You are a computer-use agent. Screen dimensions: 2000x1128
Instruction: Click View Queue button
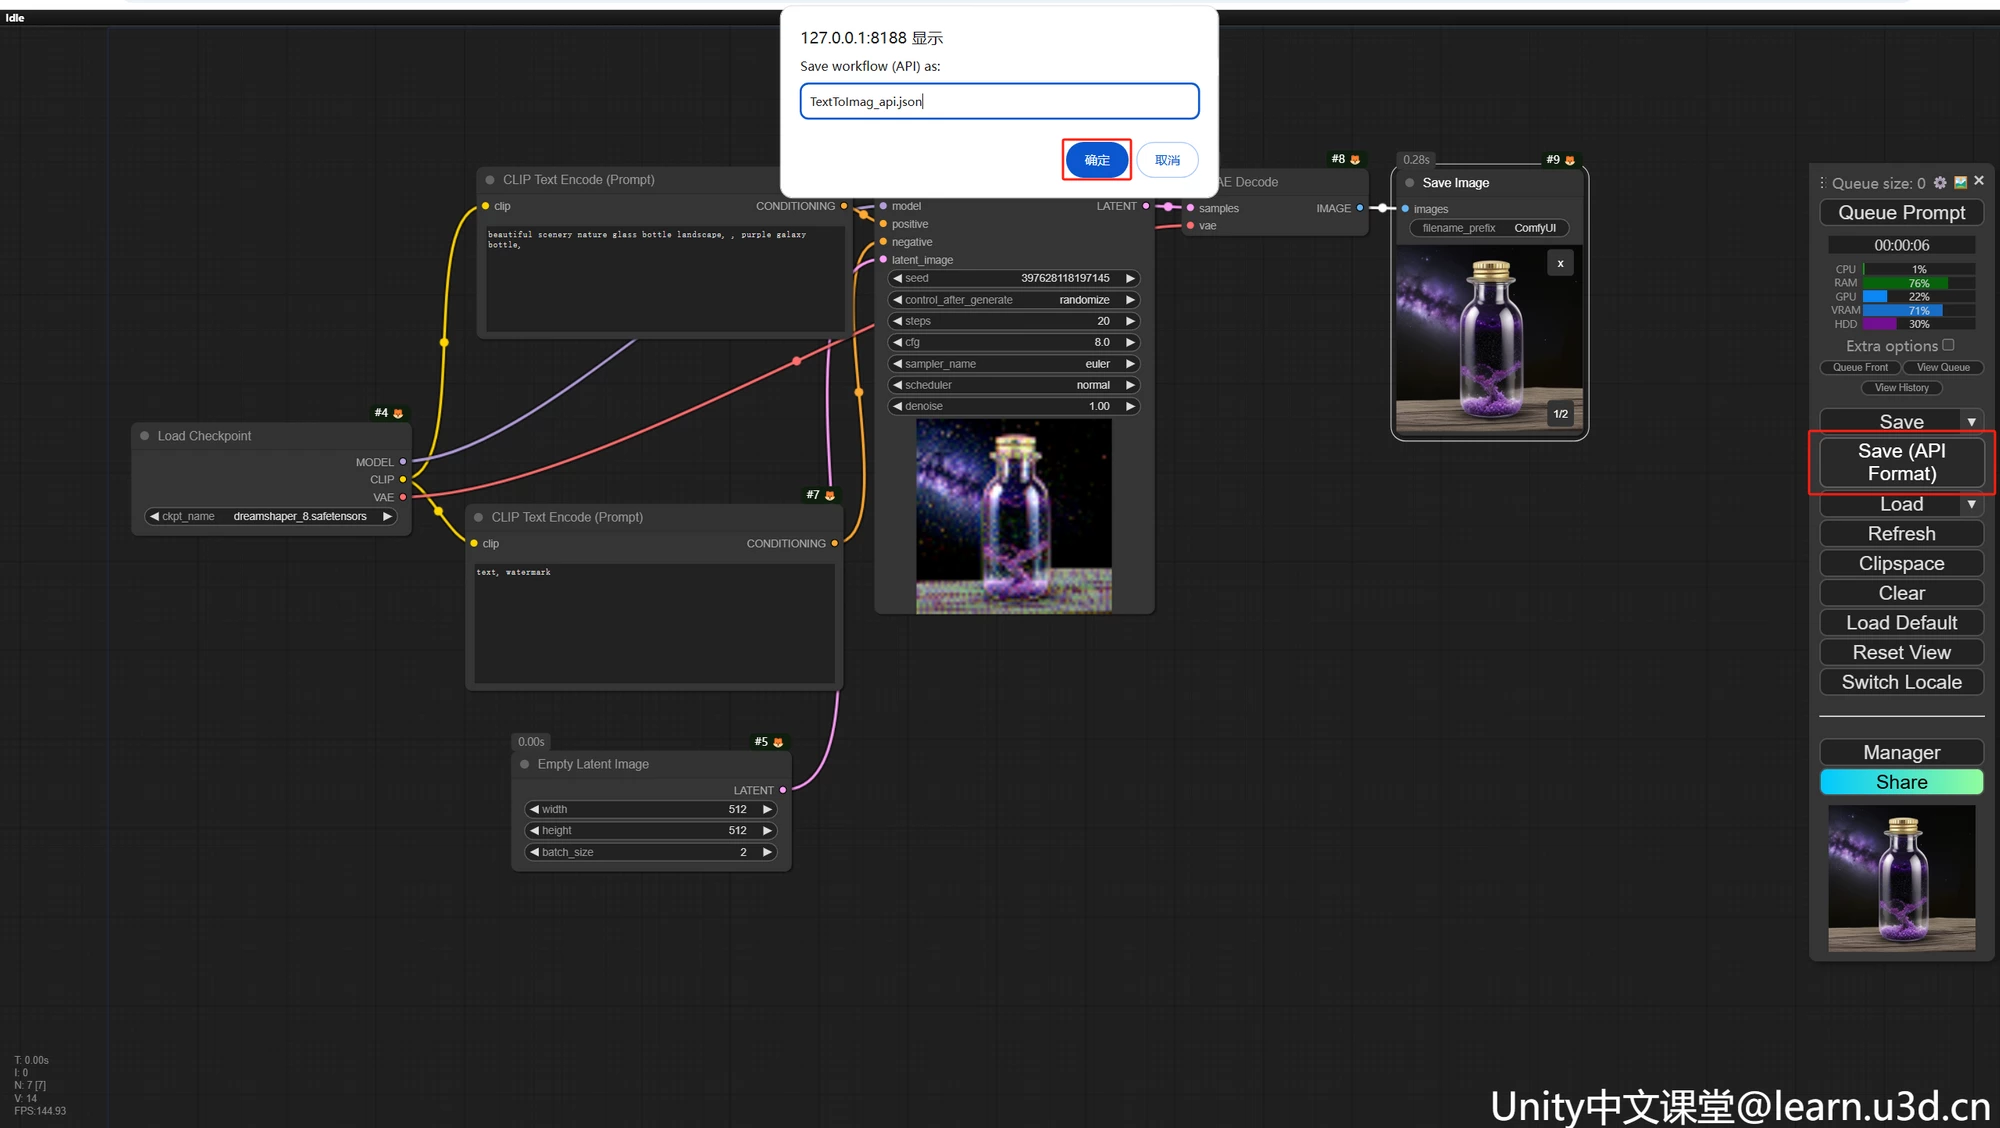[x=1942, y=367]
